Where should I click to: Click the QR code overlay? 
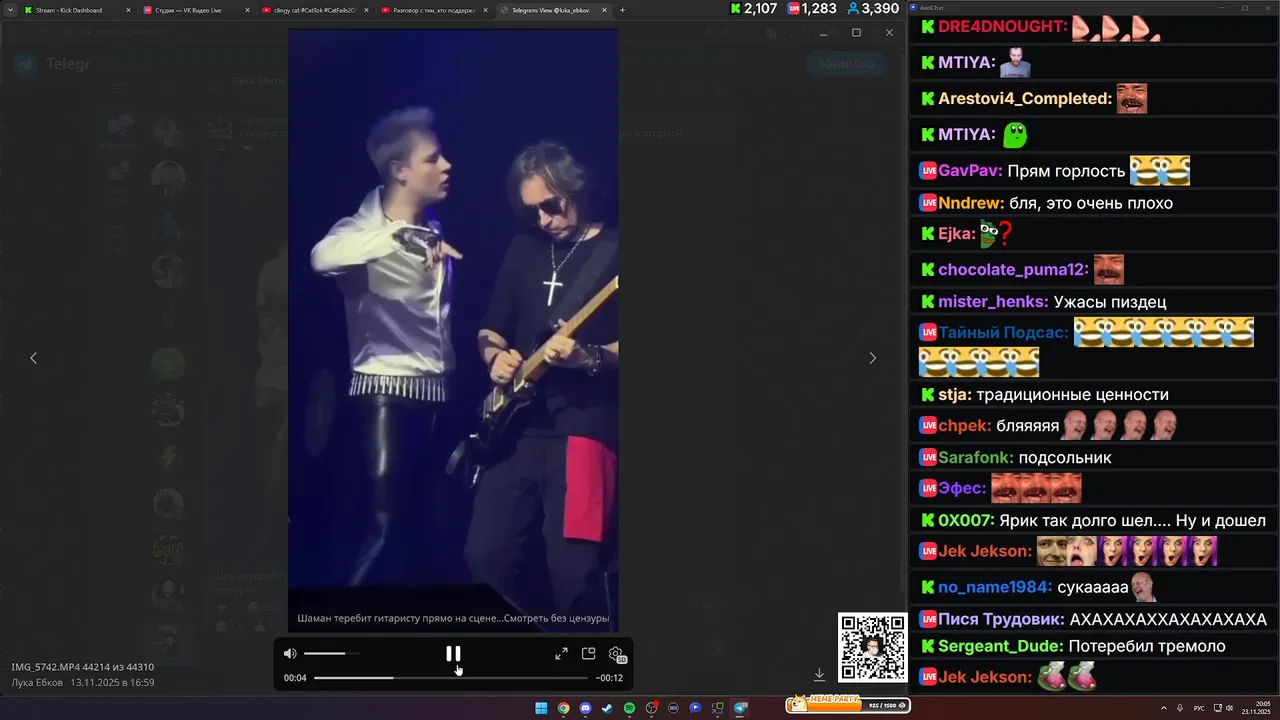click(872, 647)
